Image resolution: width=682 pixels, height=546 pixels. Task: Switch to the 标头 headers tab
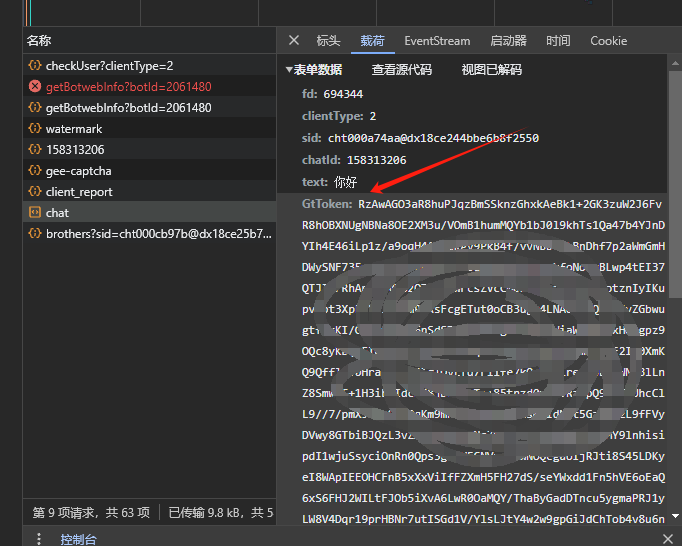point(328,41)
